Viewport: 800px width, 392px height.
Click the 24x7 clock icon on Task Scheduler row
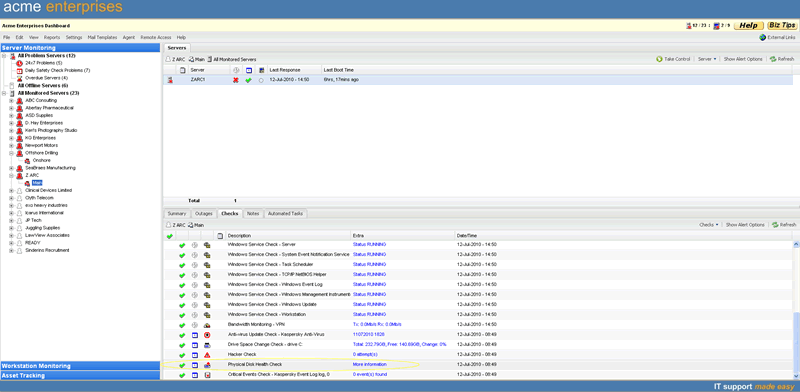pos(194,265)
